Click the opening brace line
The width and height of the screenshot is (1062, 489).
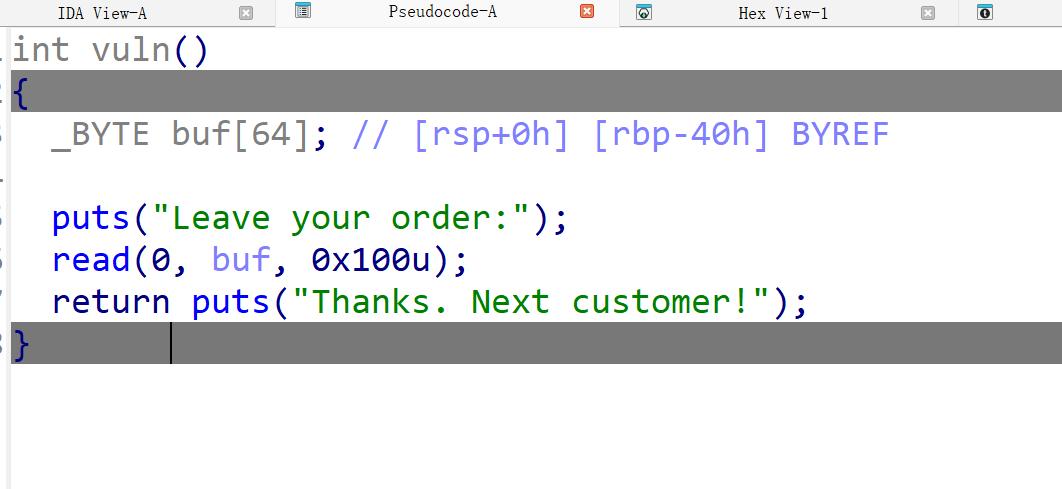(x=536, y=91)
